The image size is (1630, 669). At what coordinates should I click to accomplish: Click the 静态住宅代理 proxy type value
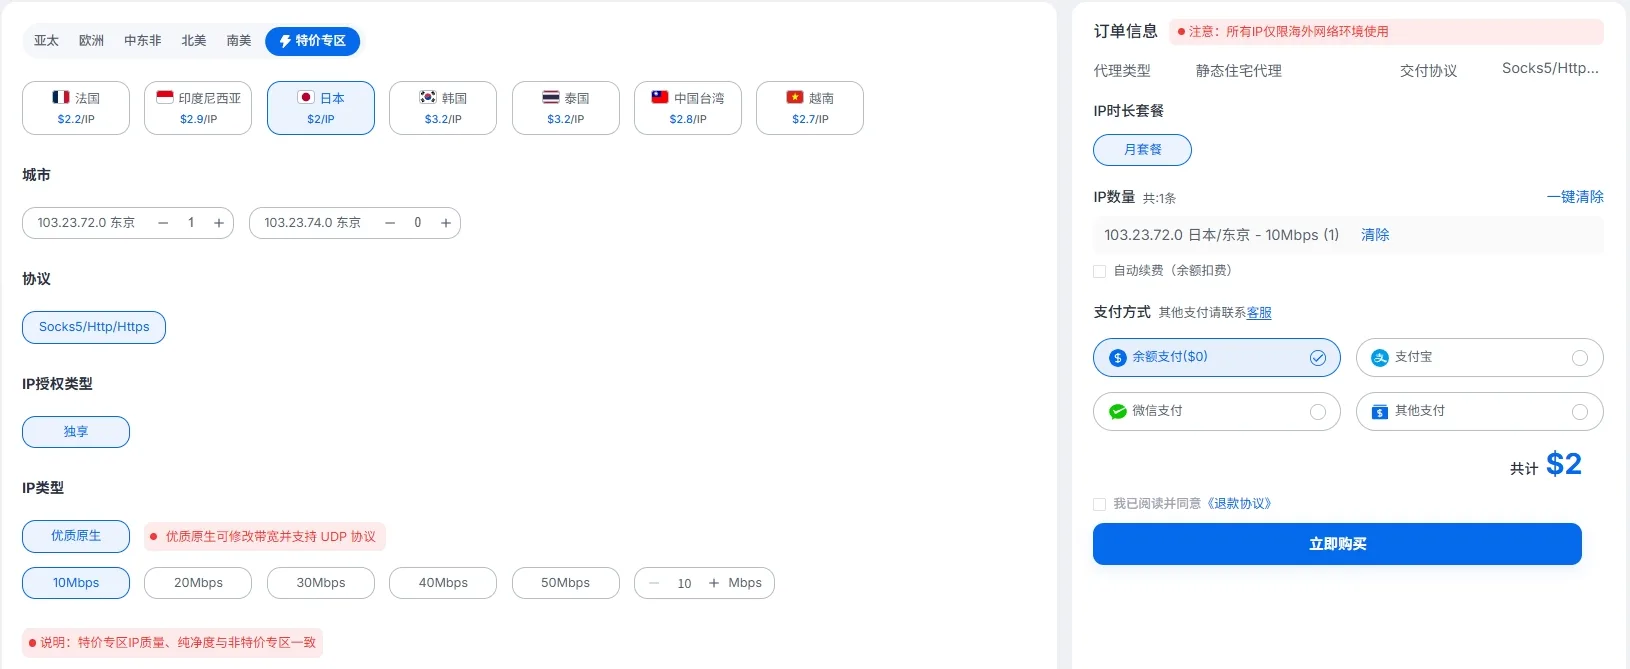pos(1238,71)
